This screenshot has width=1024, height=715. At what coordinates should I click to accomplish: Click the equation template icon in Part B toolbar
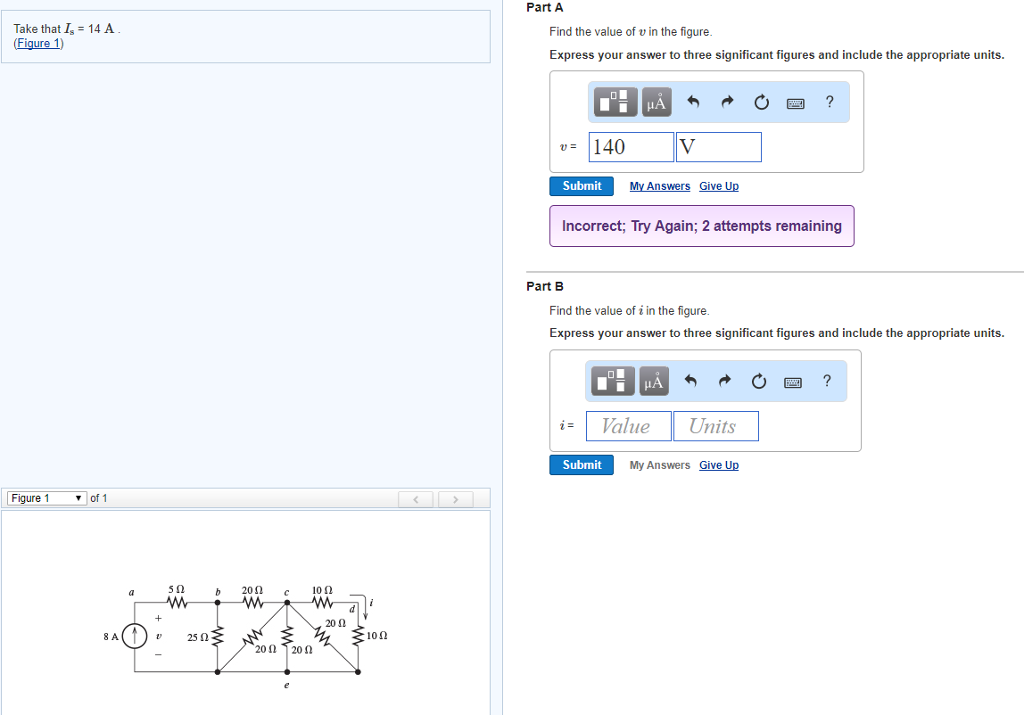coord(614,380)
